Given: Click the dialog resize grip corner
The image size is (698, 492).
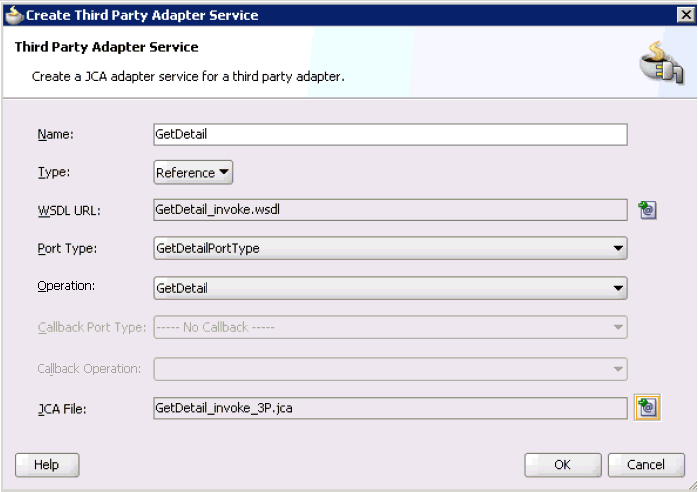Looking at the screenshot, I should tap(692, 486).
